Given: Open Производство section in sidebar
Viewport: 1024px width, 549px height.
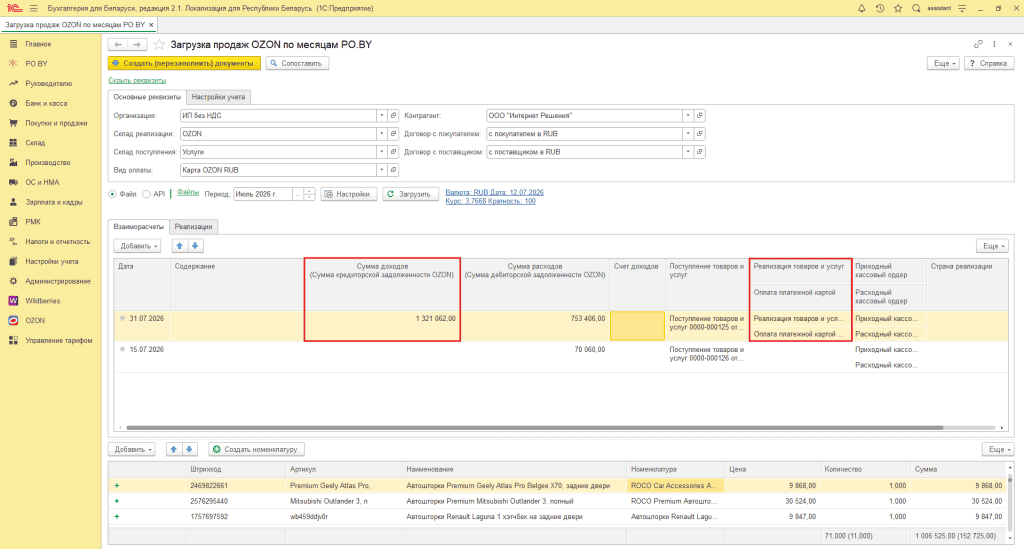Looking at the screenshot, I should point(48,163).
